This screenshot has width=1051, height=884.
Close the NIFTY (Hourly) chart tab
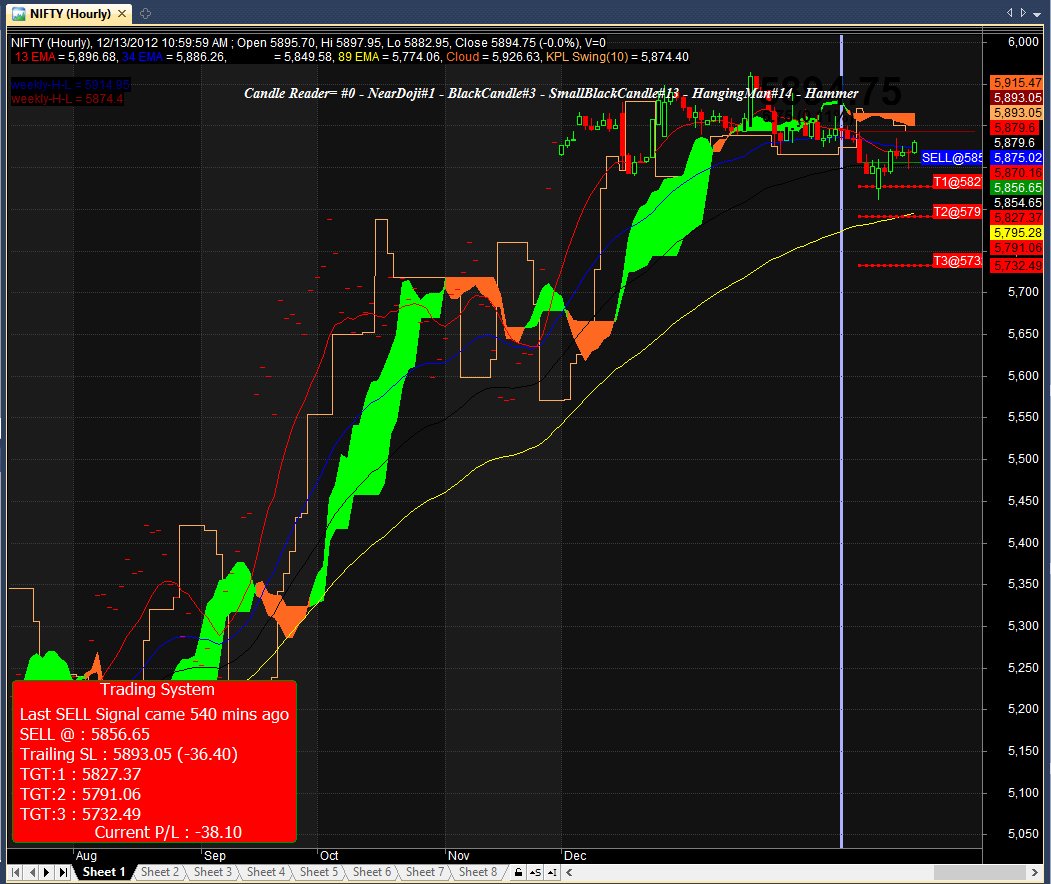(121, 13)
